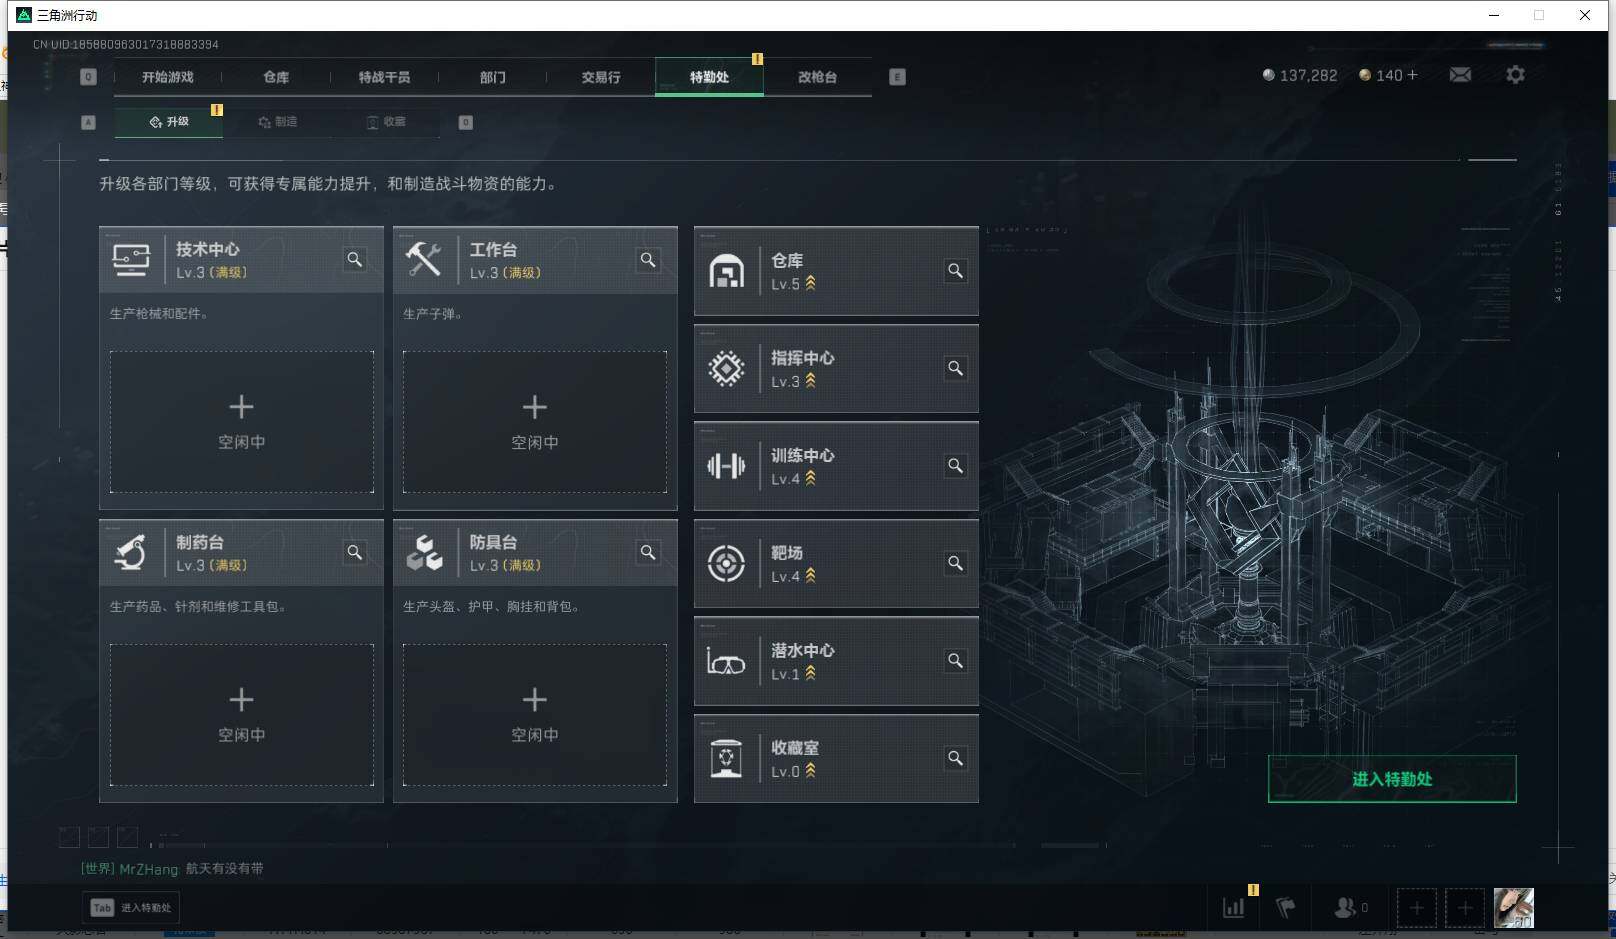Click an empty + squad slot near the avatar
Viewport: 1616px width, 939px height.
coord(1416,907)
